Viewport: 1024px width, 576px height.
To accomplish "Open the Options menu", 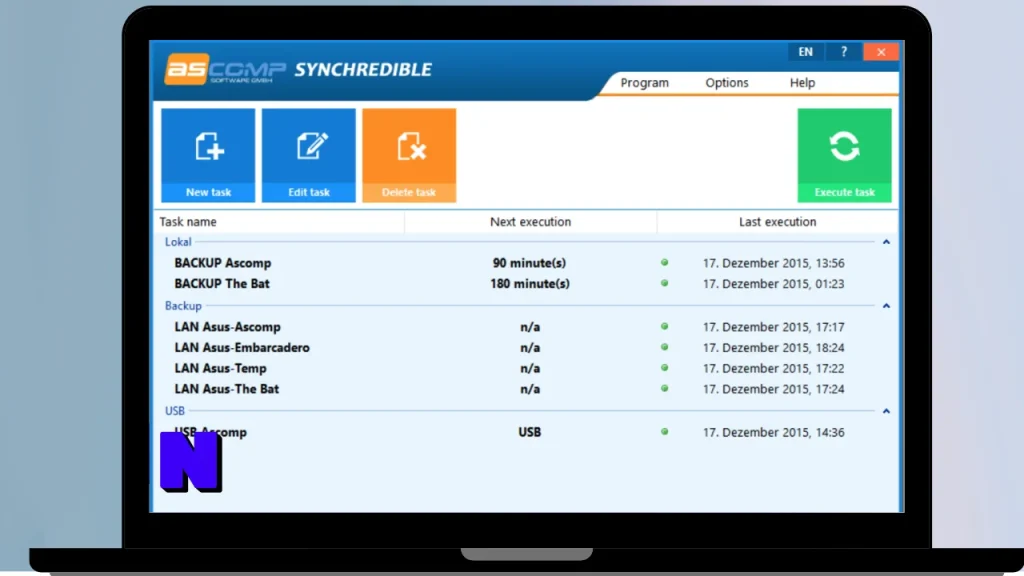I will pyautogui.click(x=727, y=83).
